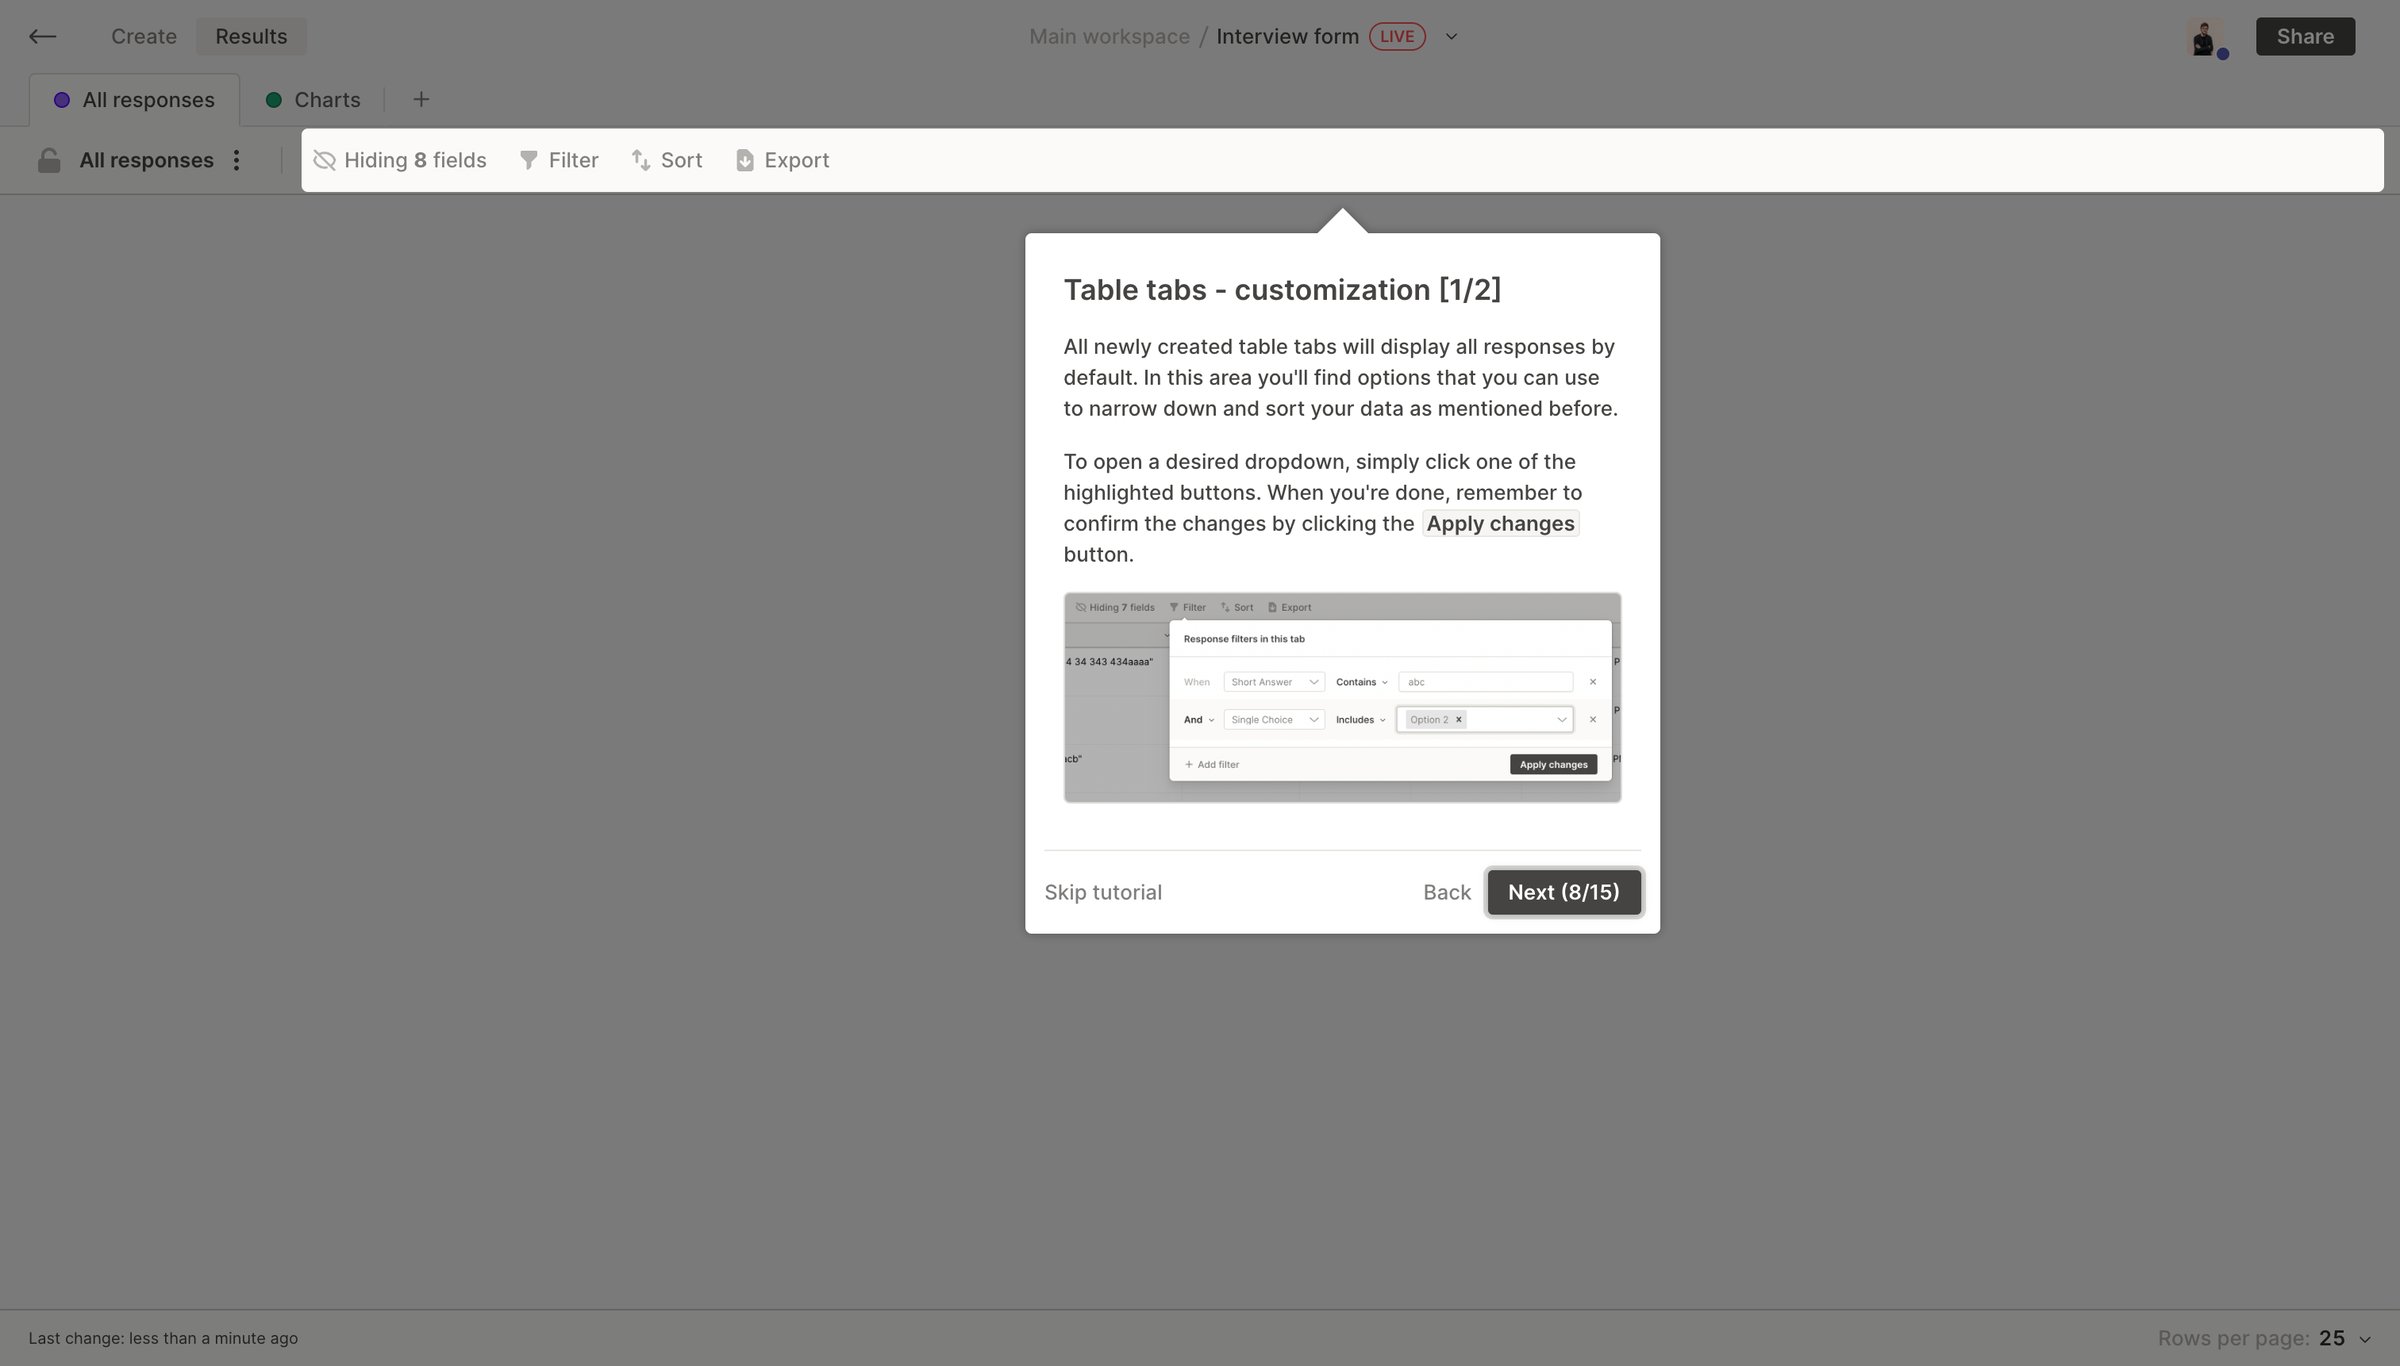This screenshot has width=2400, height=1366.
Task: Click the lock icon beside All responses
Action: pyautogui.click(x=49, y=160)
